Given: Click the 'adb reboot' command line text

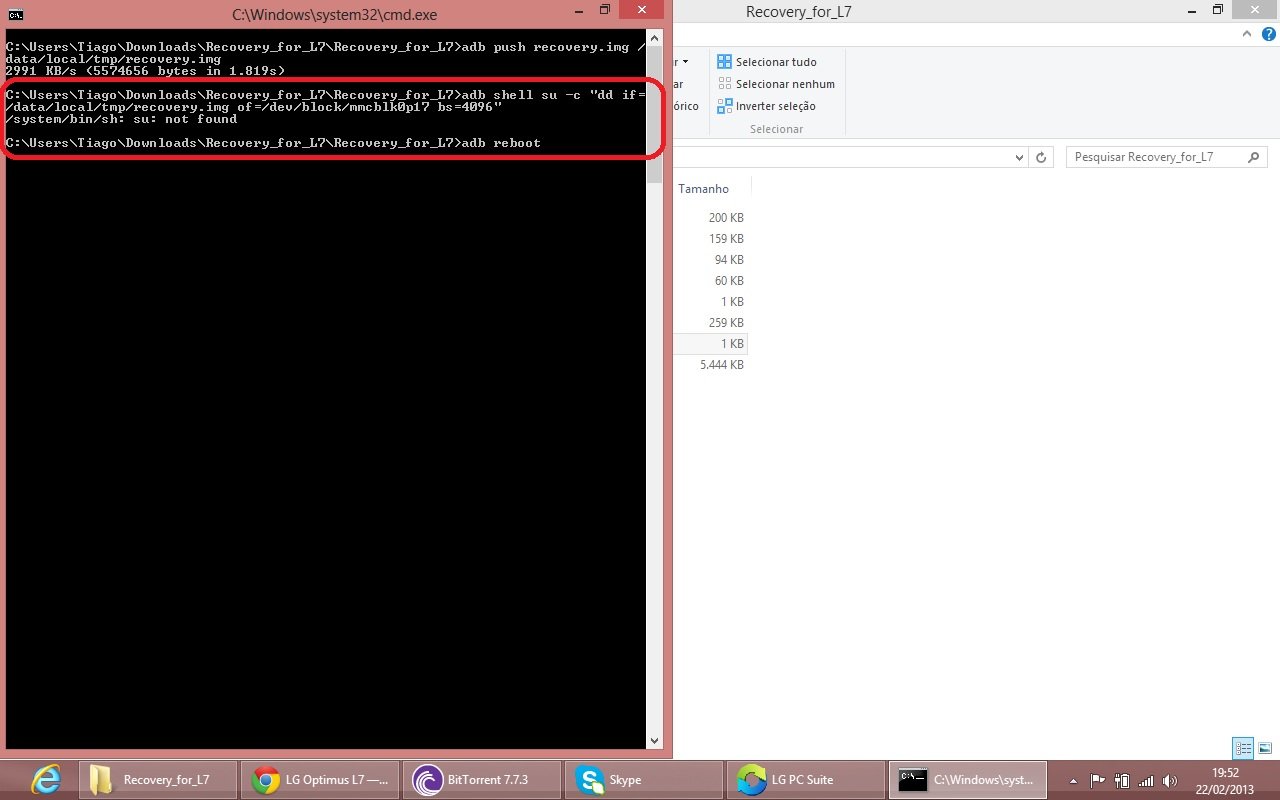Looking at the screenshot, I should tap(501, 143).
